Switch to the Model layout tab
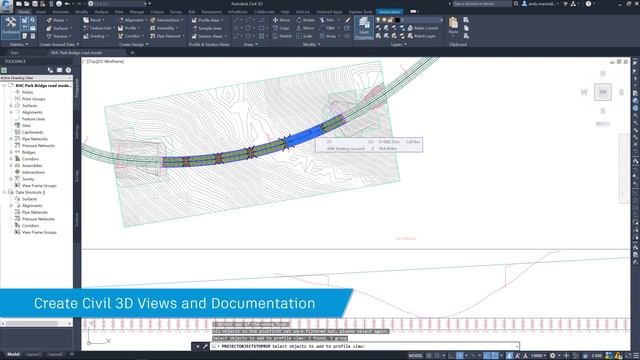This screenshot has height=360, width=640. (x=13, y=354)
